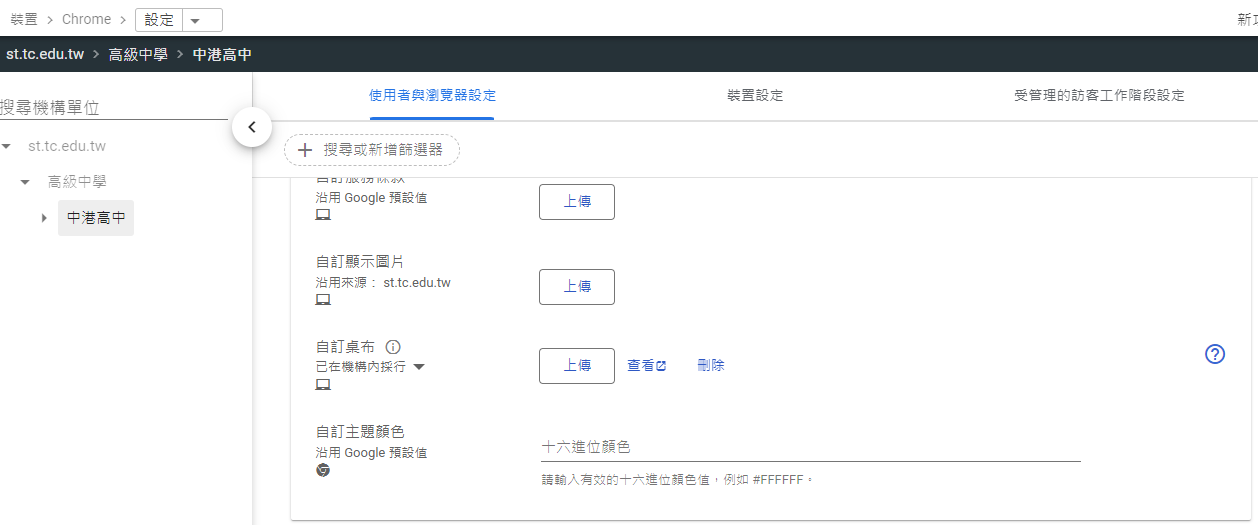Click the plus icon in filter bar
The width and height of the screenshot is (1258, 525).
pos(306,150)
